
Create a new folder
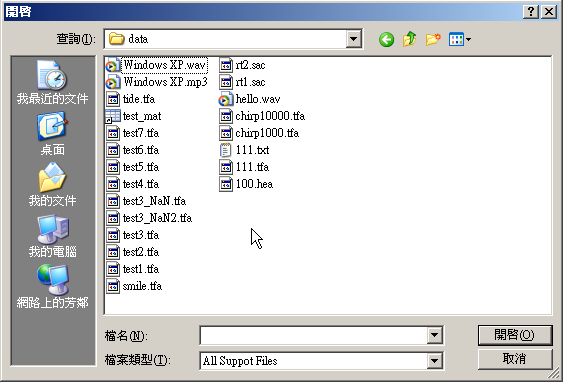[x=433, y=39]
